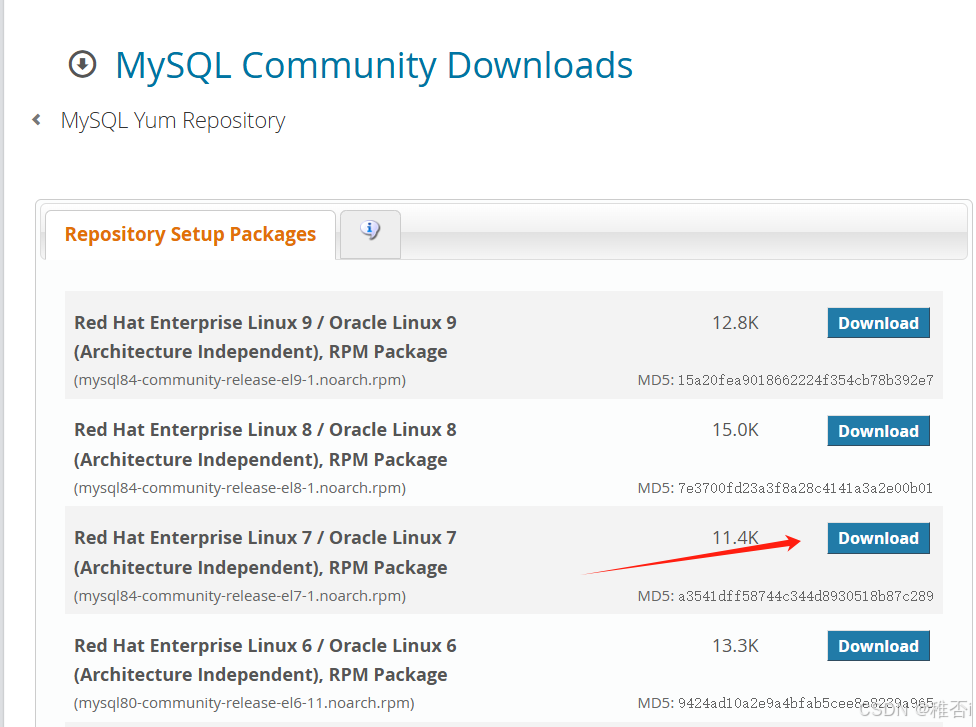Viewport: 976px width, 727px height.
Task: Click the MD5 value starting with 7e3700fd
Action: click(x=805, y=488)
